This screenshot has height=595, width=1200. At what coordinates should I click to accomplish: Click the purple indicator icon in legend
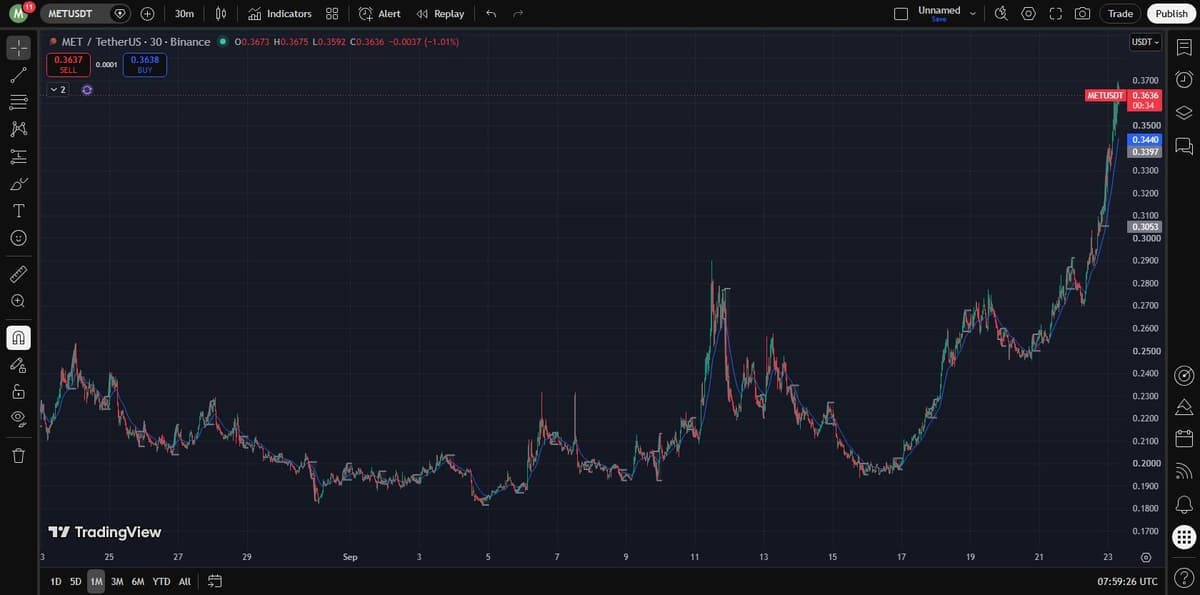click(x=87, y=90)
